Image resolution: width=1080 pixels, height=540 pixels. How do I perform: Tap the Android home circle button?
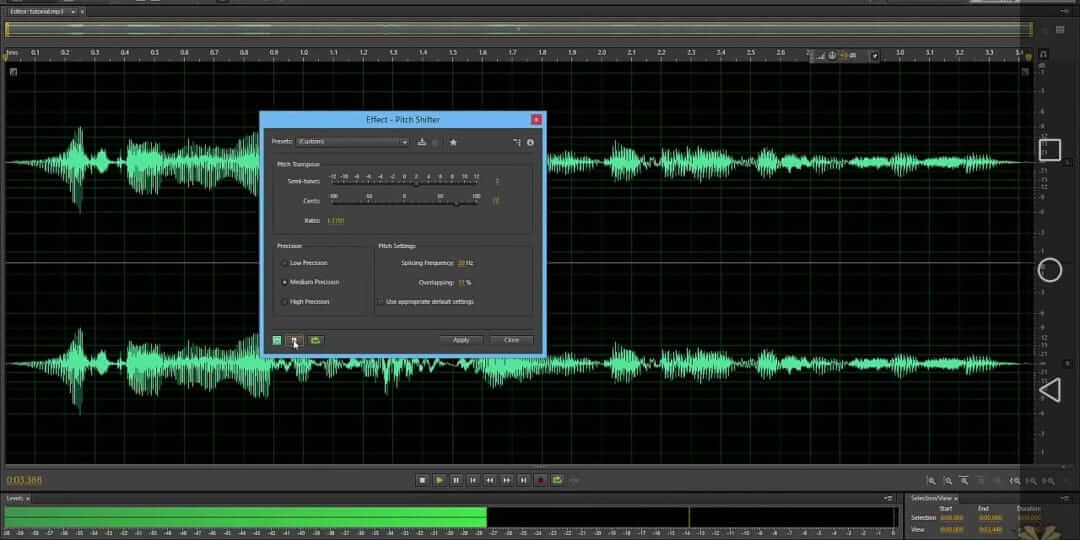click(1050, 270)
